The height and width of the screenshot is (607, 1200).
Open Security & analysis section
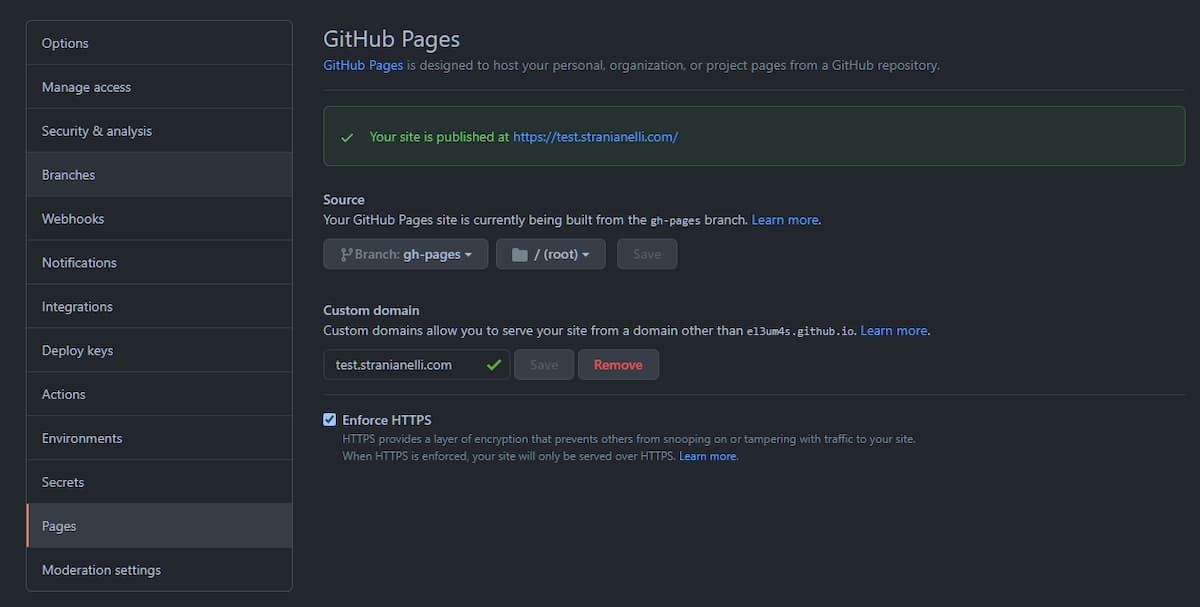(159, 131)
